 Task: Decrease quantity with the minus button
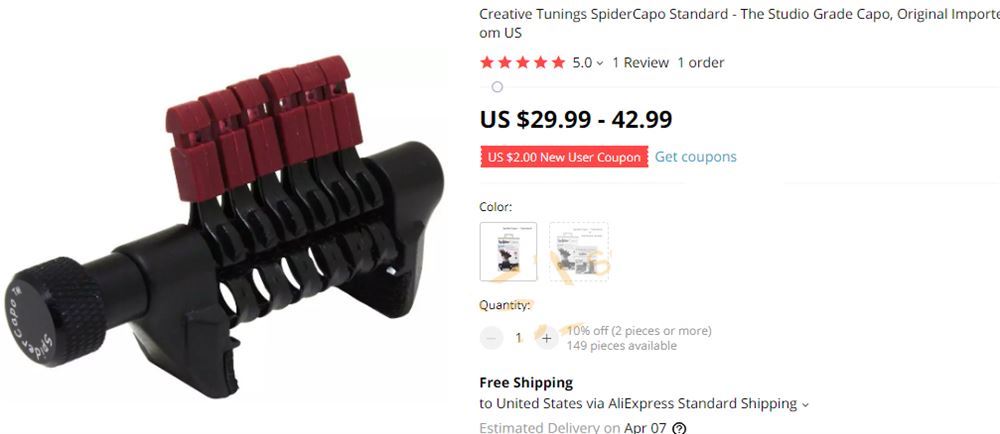491,338
